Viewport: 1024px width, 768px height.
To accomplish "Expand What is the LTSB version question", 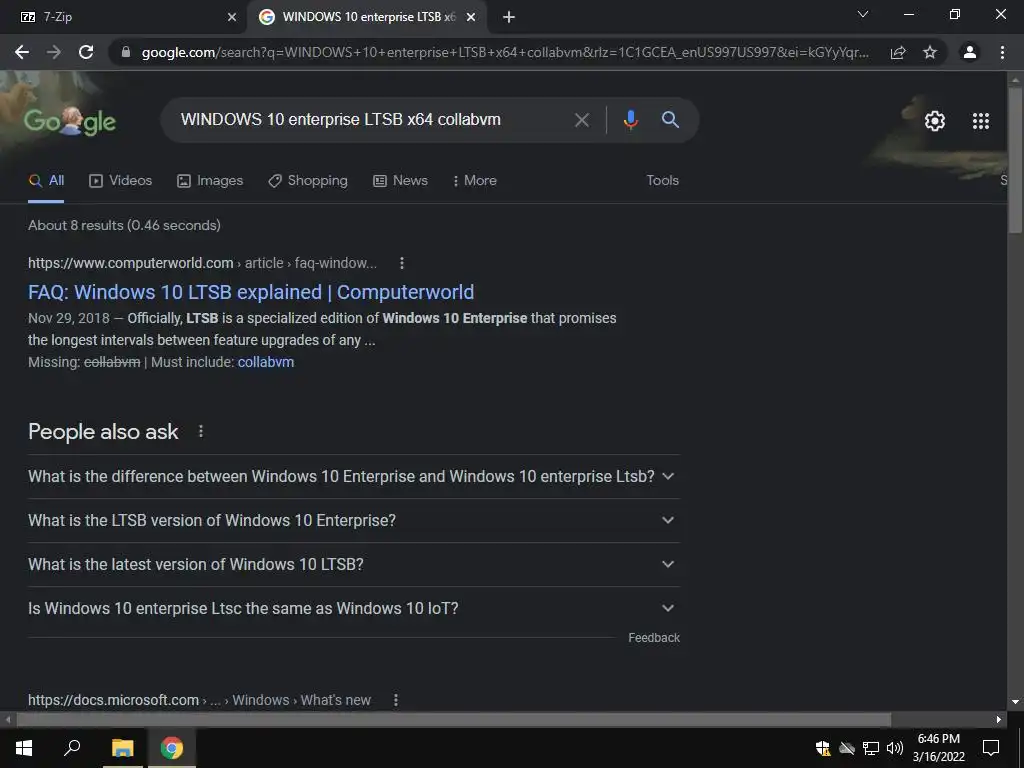I will point(354,520).
